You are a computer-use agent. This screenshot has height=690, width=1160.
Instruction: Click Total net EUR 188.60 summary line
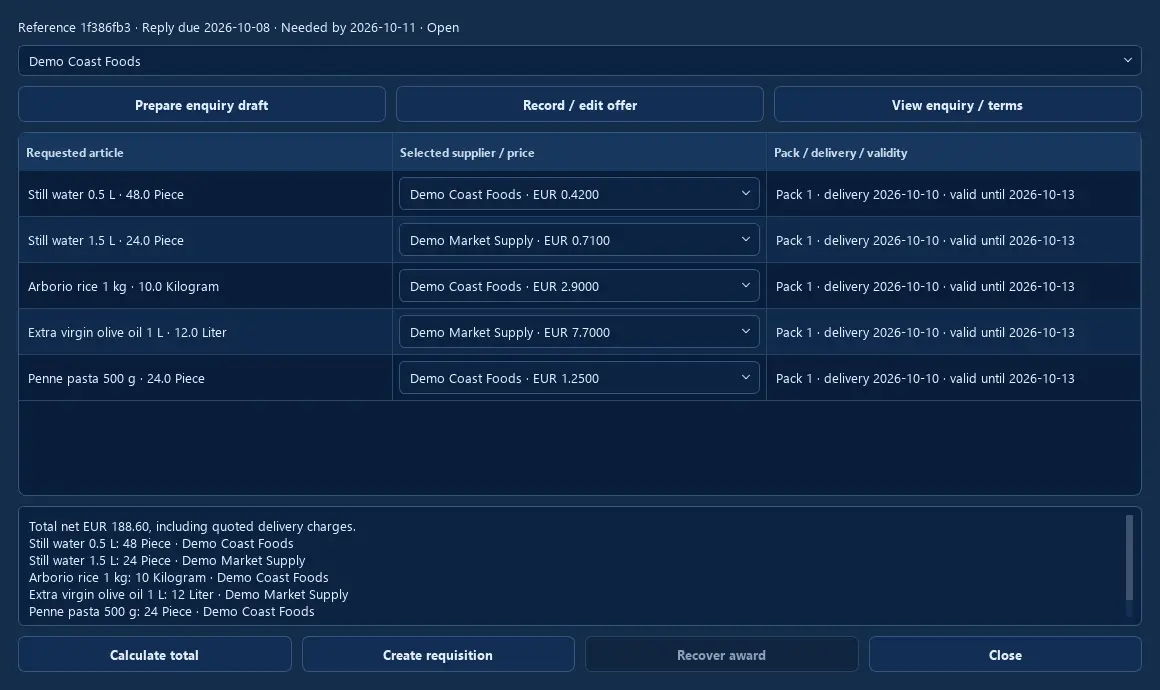coord(192,526)
